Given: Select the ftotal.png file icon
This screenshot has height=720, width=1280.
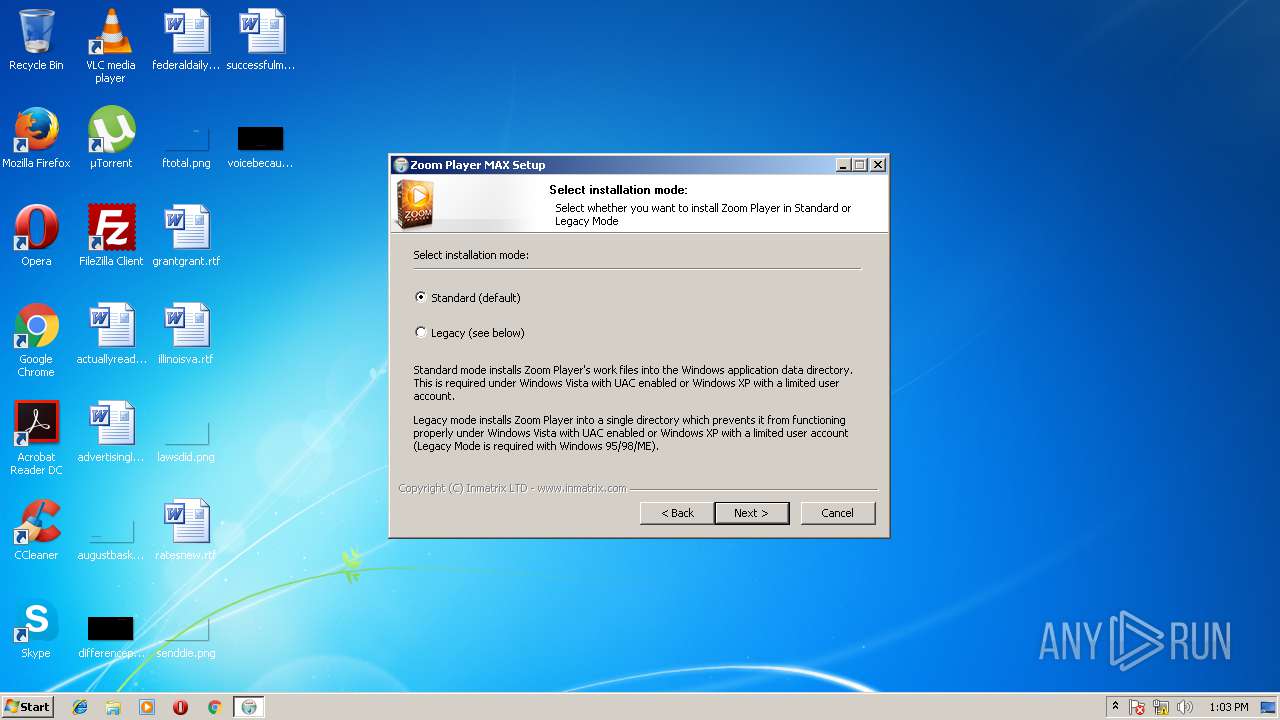Looking at the screenshot, I should click(x=186, y=145).
